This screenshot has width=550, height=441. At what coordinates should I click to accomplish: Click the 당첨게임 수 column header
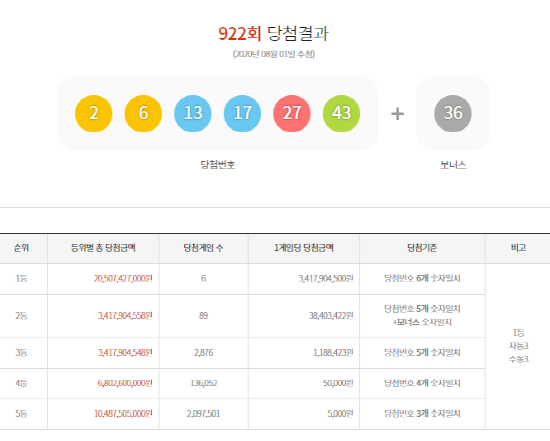203,248
